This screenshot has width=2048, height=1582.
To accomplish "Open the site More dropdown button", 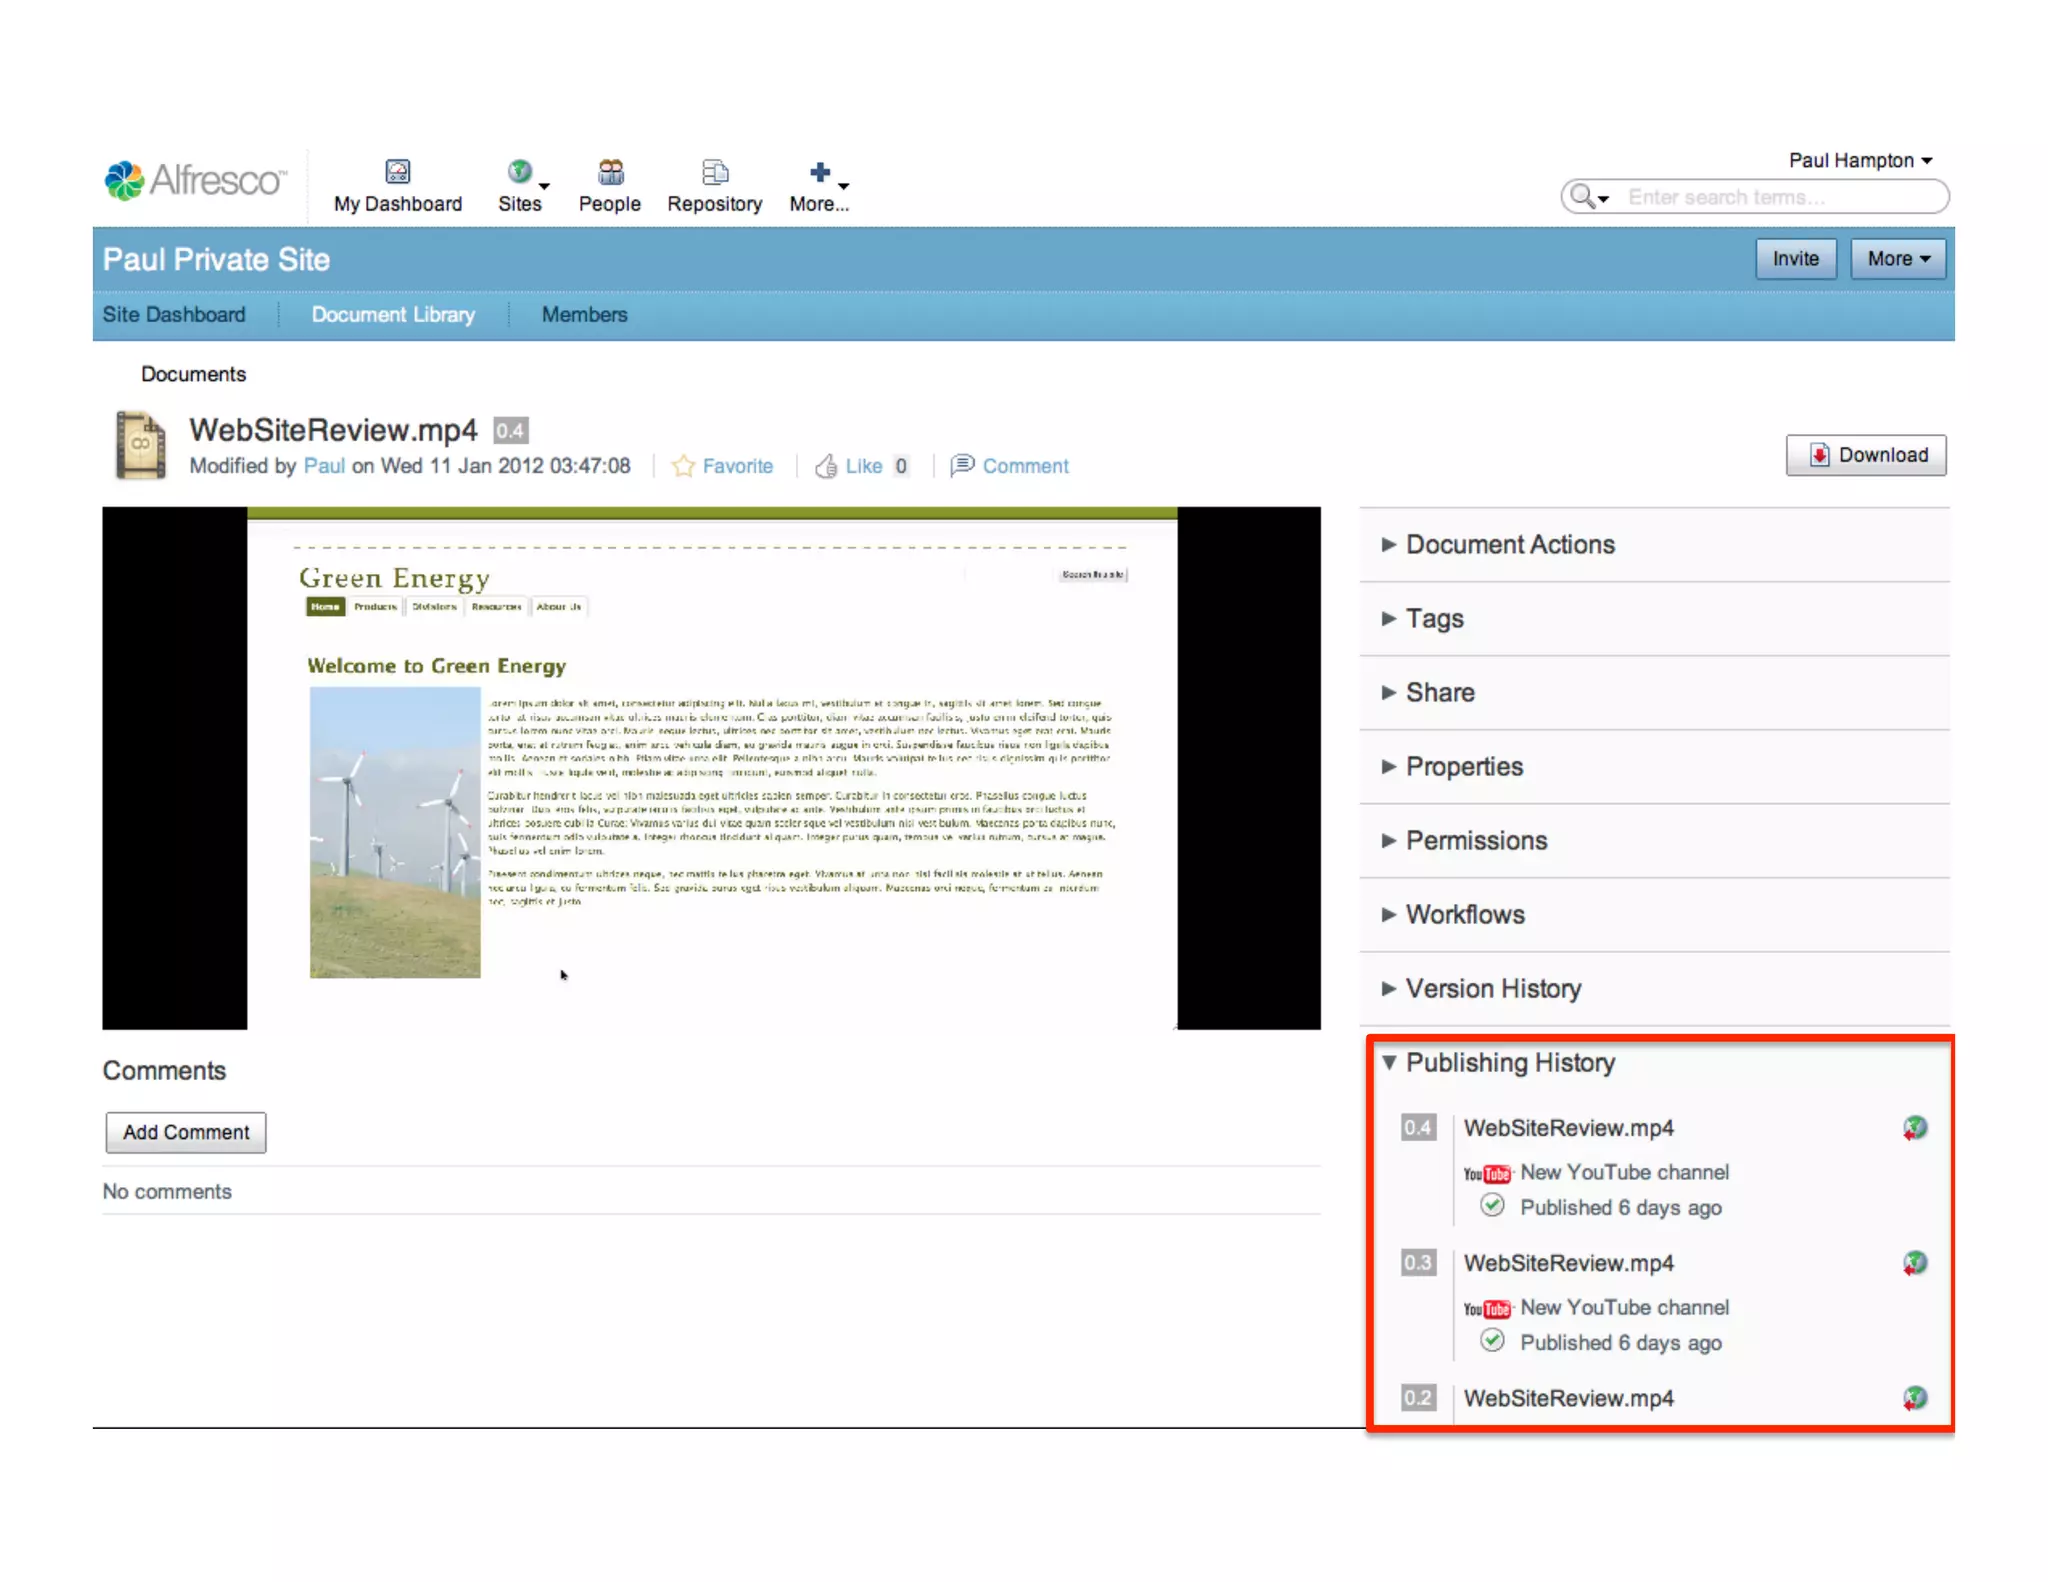I will coord(1897,259).
